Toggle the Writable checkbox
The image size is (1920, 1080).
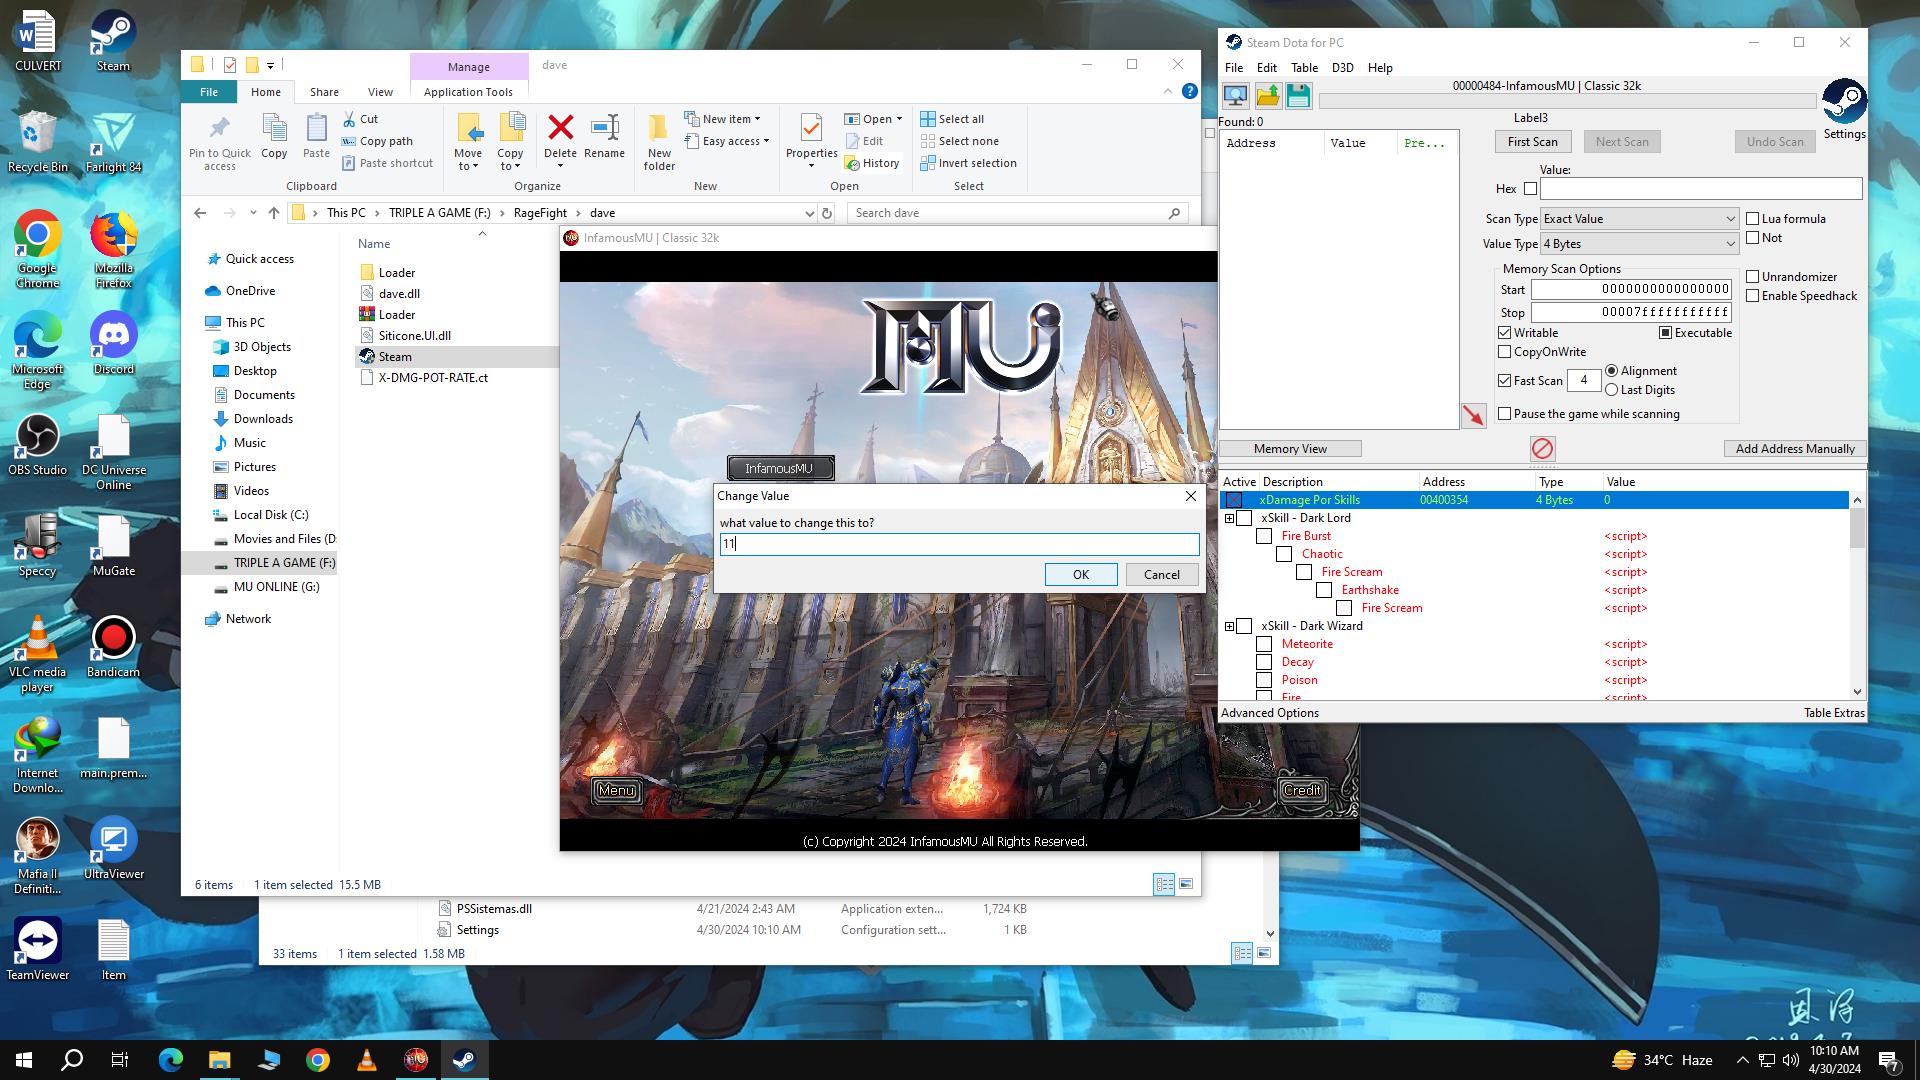(x=1504, y=333)
